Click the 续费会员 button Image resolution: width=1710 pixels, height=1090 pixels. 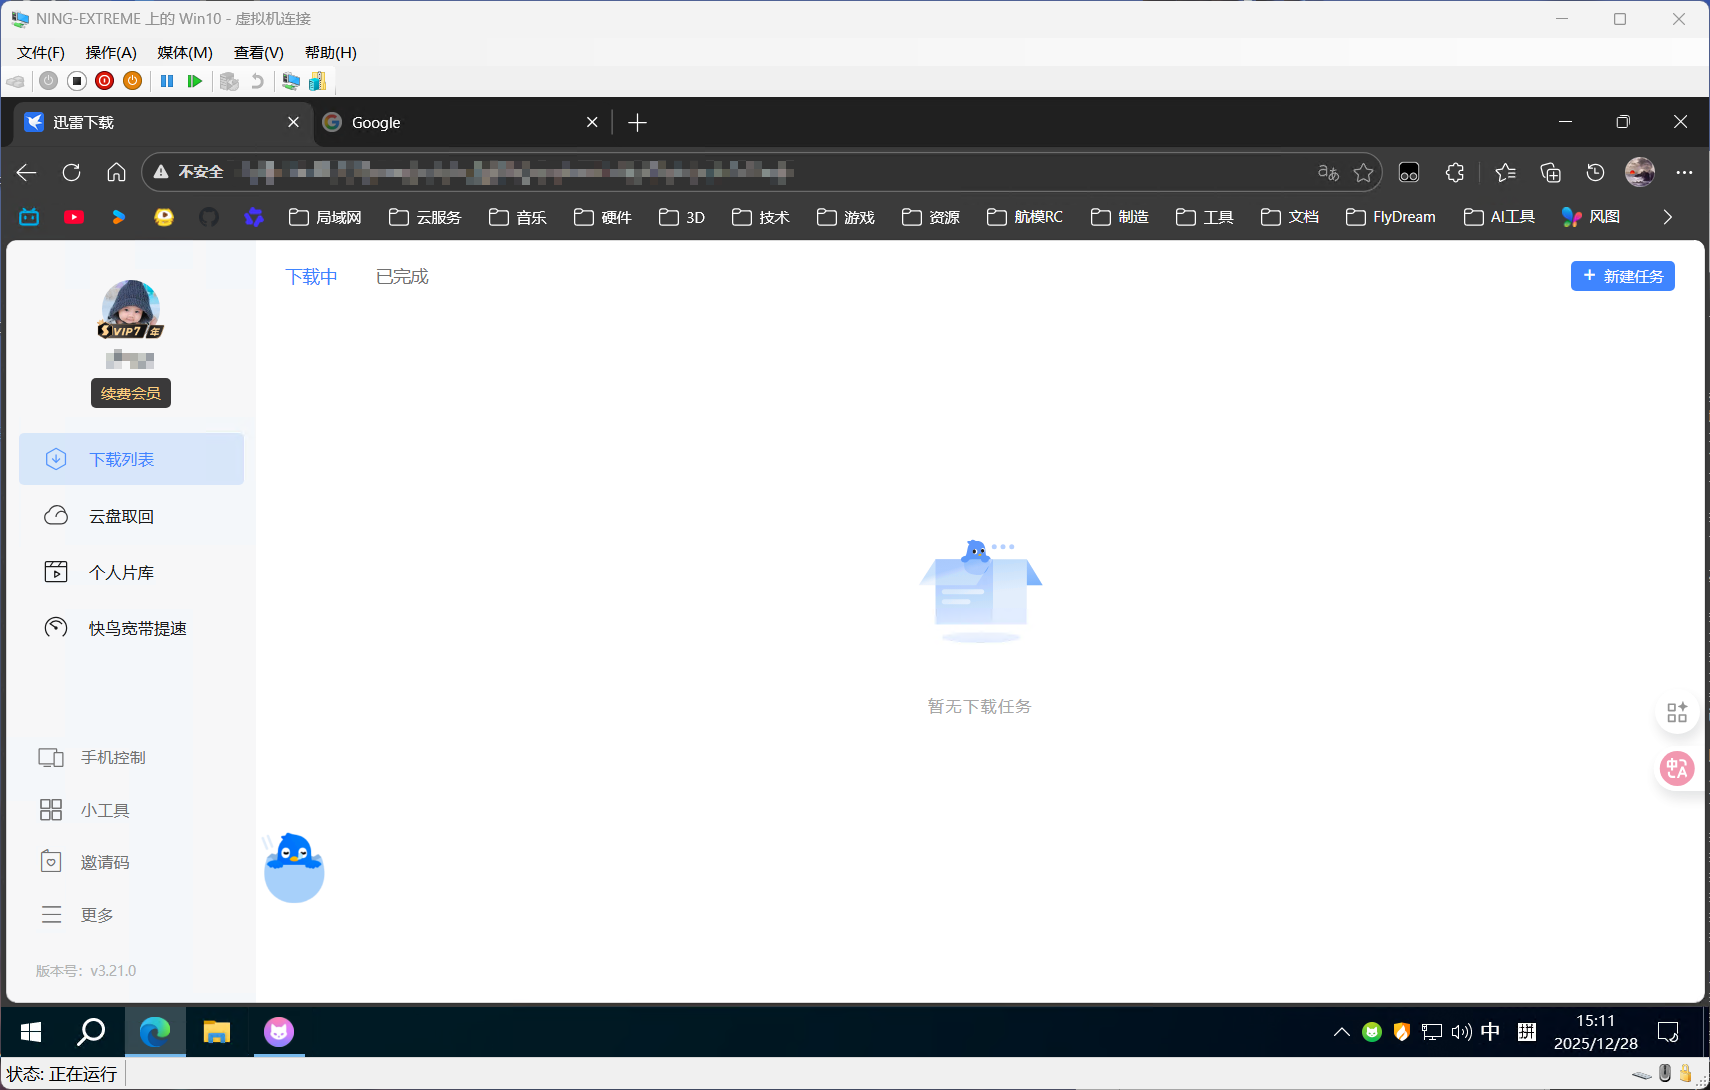pos(131,393)
